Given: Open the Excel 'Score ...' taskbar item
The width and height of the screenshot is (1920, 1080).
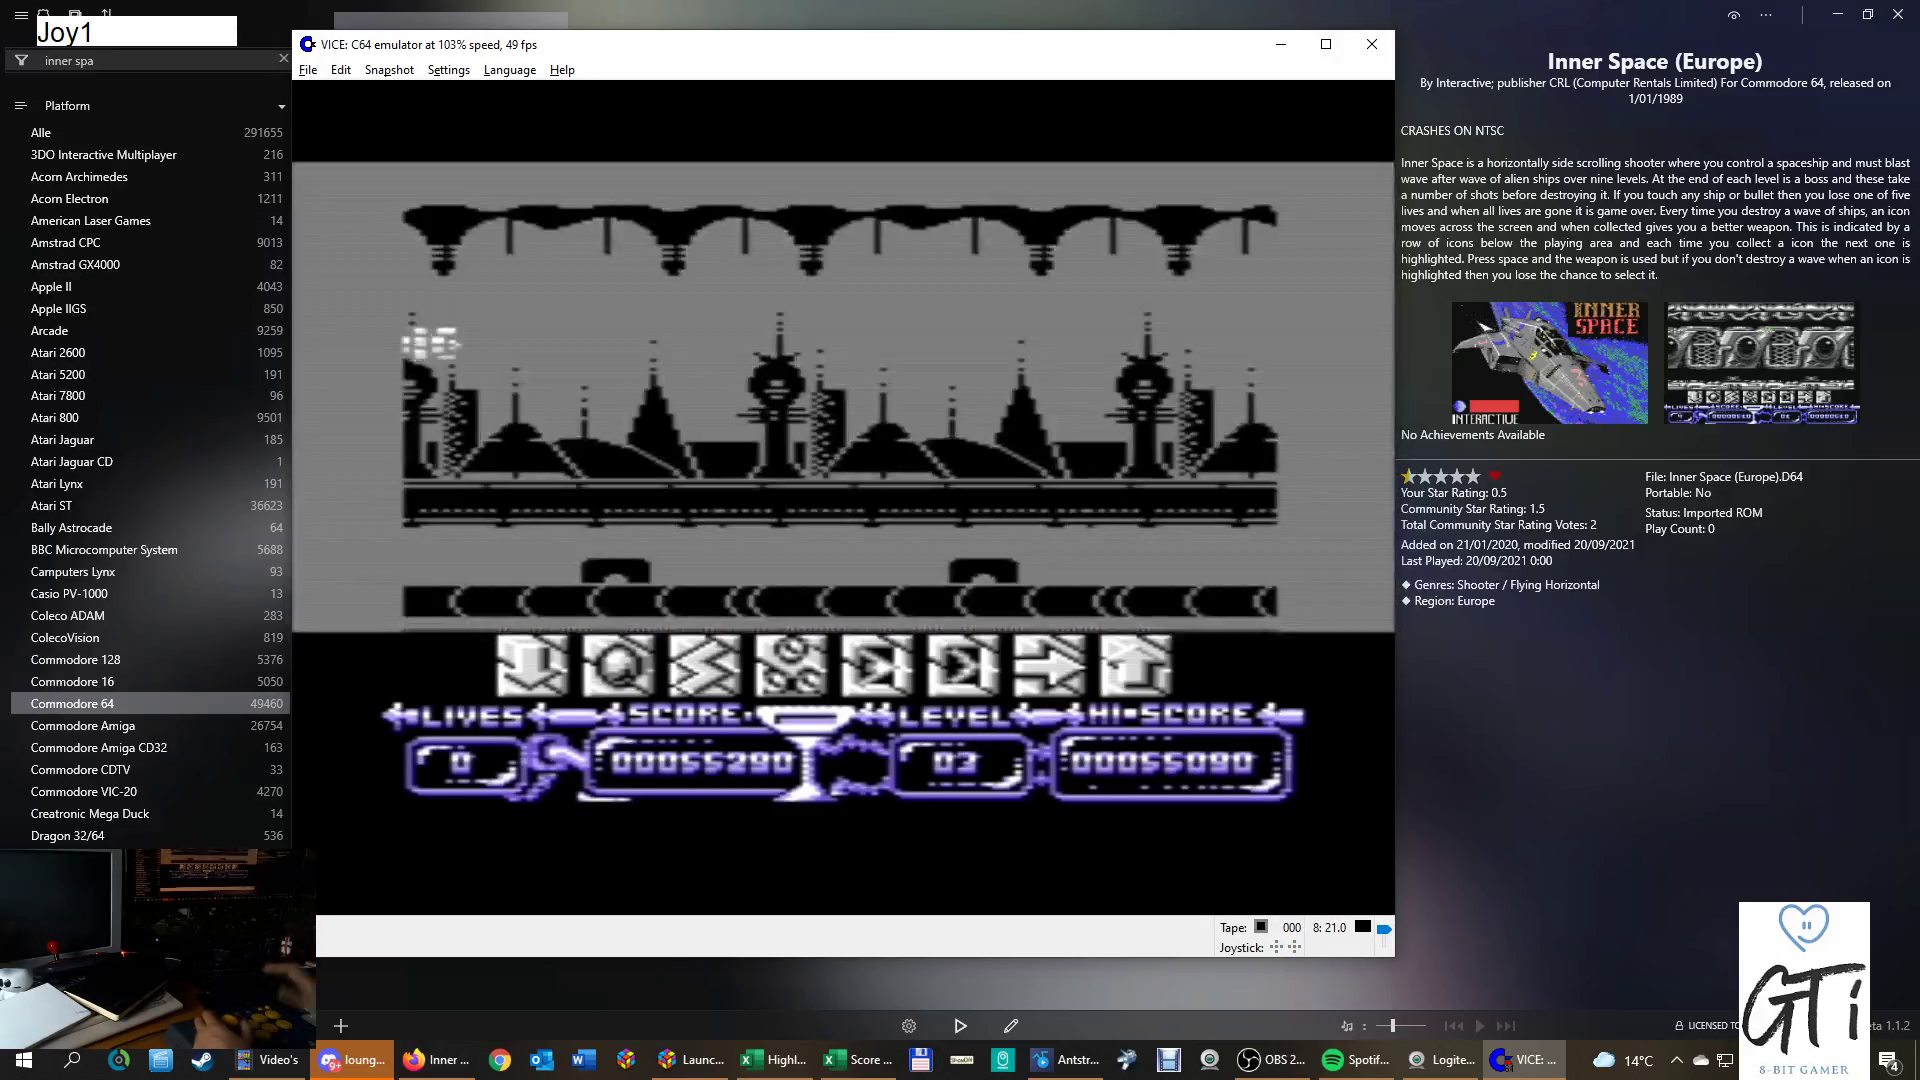Looking at the screenshot, I should point(858,1060).
